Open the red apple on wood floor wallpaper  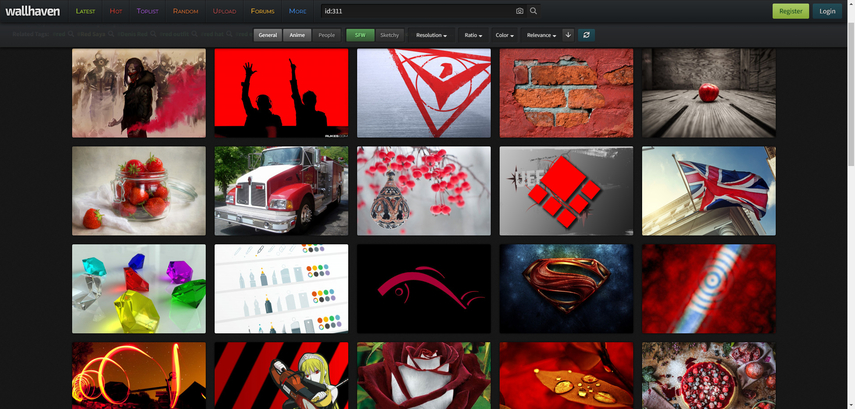[x=709, y=93]
